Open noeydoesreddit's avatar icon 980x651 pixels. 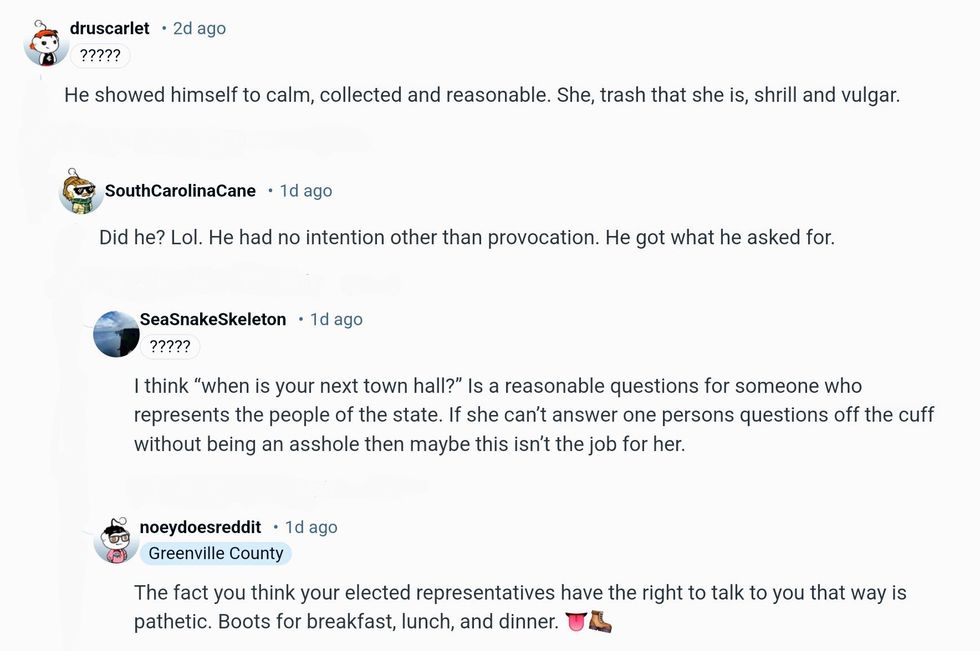[x=116, y=541]
